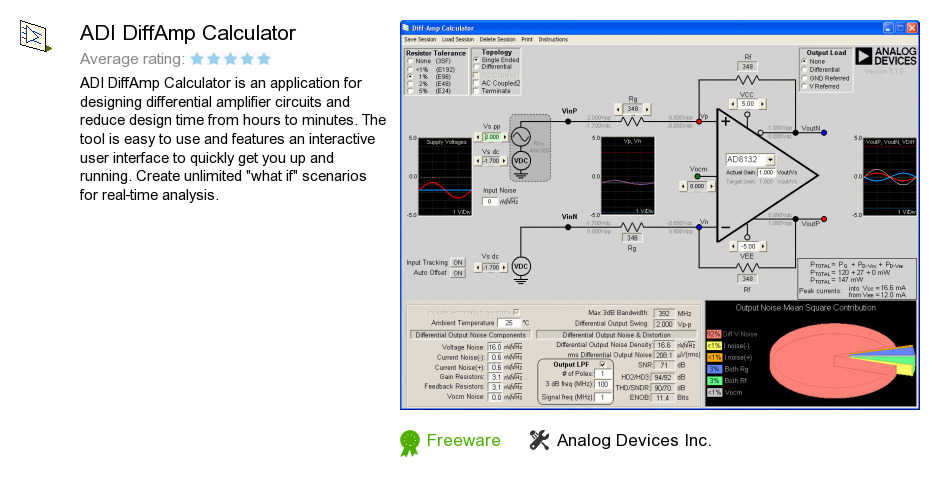The width and height of the screenshot is (940, 487).
Task: Click the red VoutP output node
Action: coord(824,220)
